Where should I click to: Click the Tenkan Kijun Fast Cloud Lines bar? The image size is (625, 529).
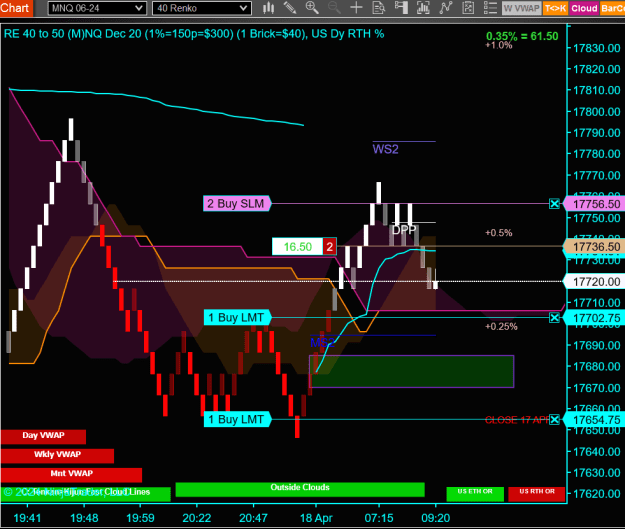(x=85, y=494)
